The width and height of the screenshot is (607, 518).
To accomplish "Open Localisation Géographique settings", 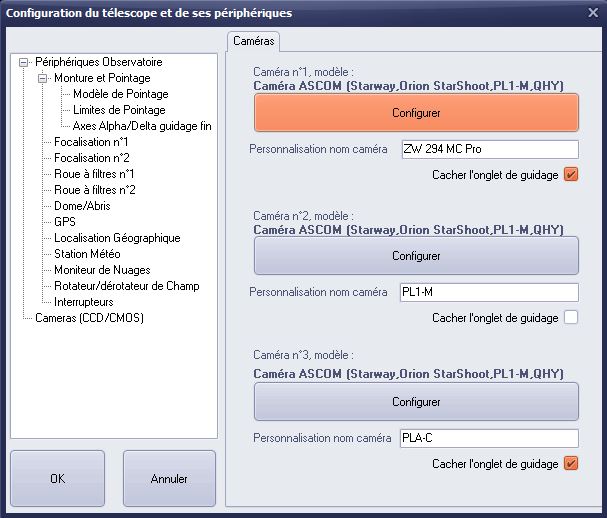I will click(117, 238).
